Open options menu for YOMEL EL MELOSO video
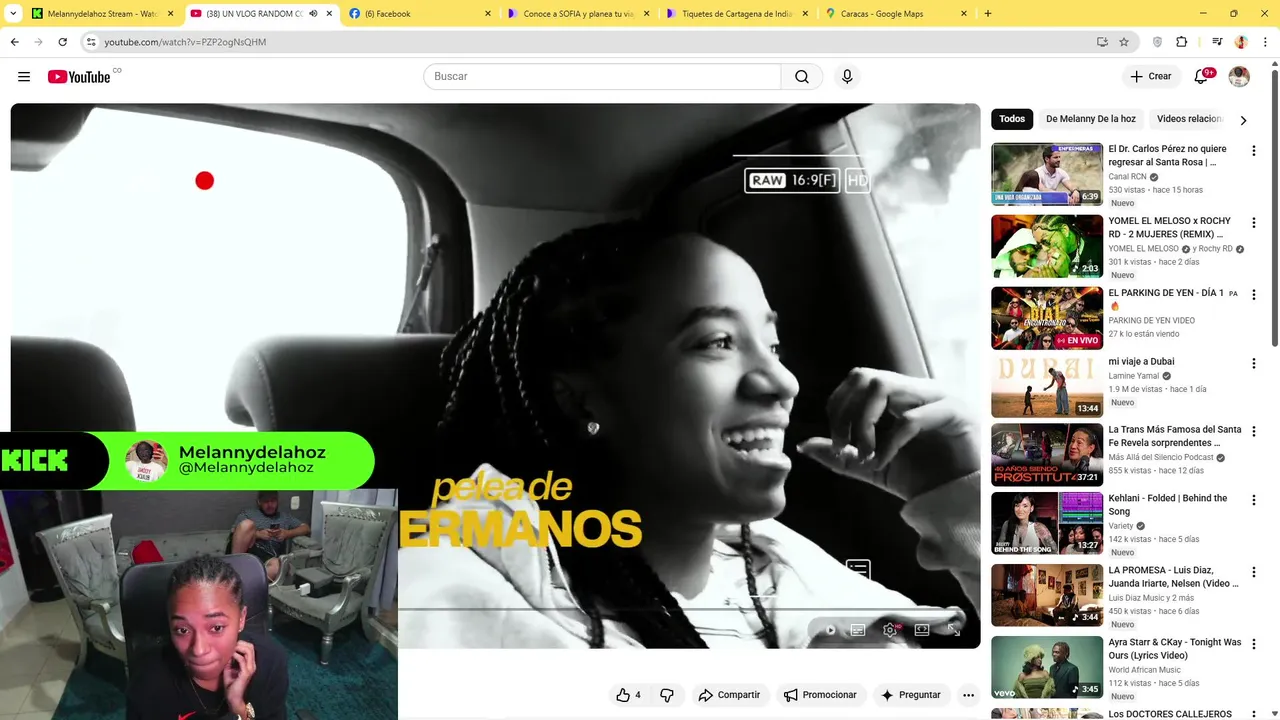This screenshot has width=1280, height=720. 1253,223
